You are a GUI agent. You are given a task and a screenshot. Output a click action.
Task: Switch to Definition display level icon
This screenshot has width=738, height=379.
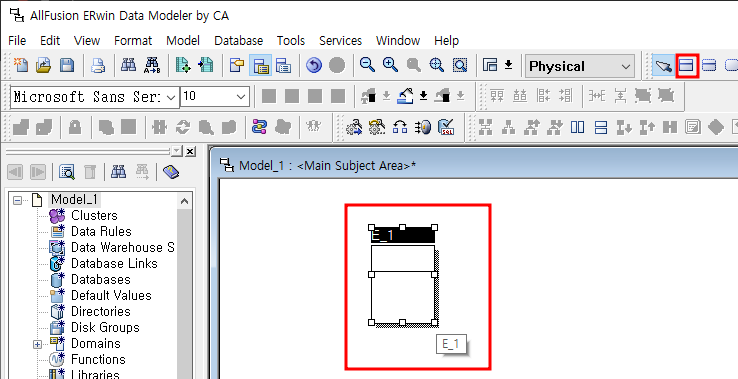283,65
